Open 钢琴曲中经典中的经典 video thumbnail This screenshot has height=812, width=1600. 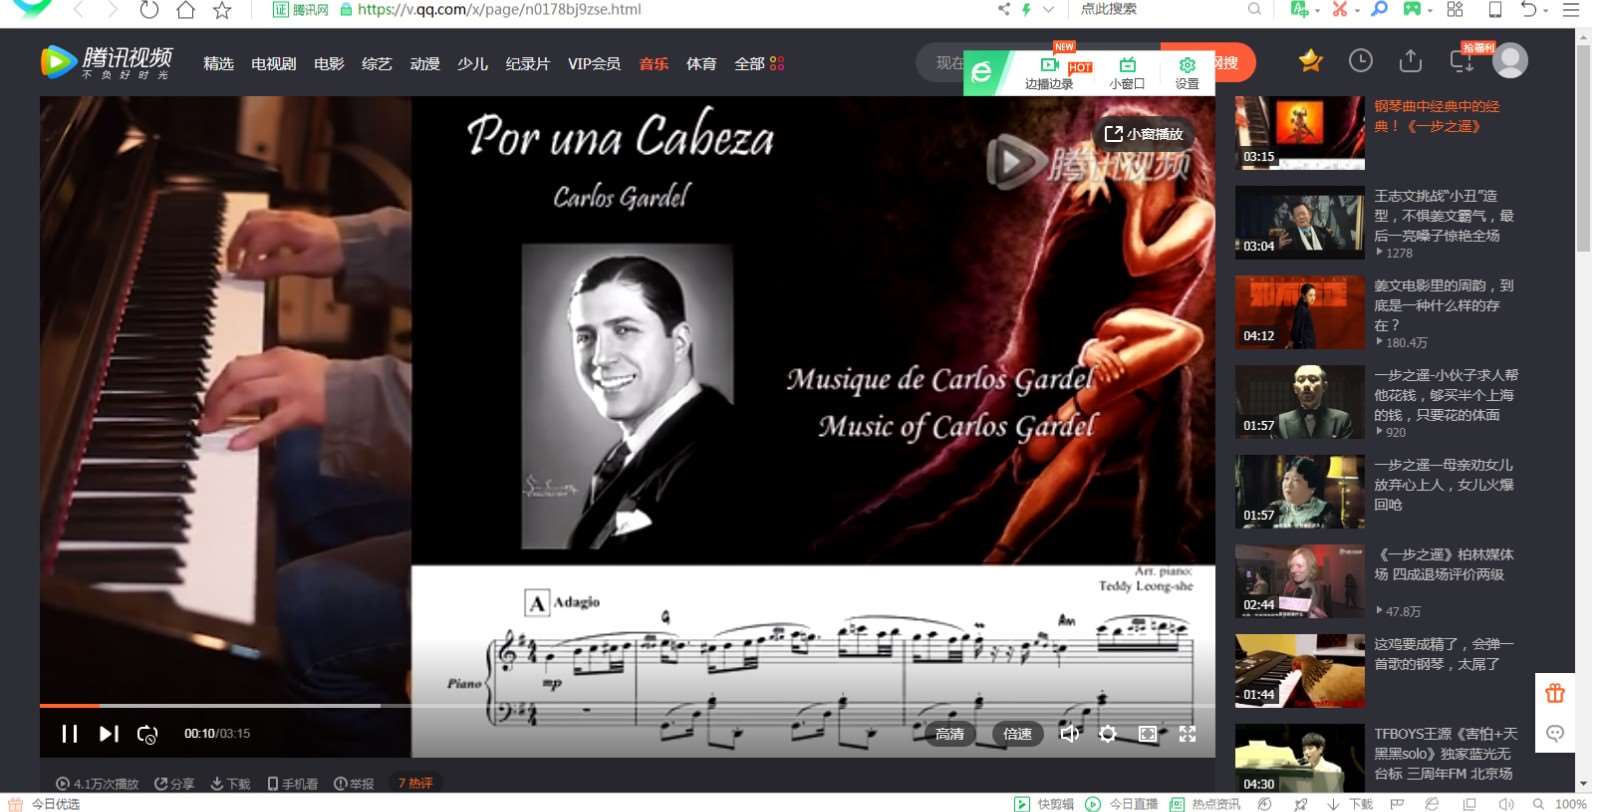[1299, 133]
